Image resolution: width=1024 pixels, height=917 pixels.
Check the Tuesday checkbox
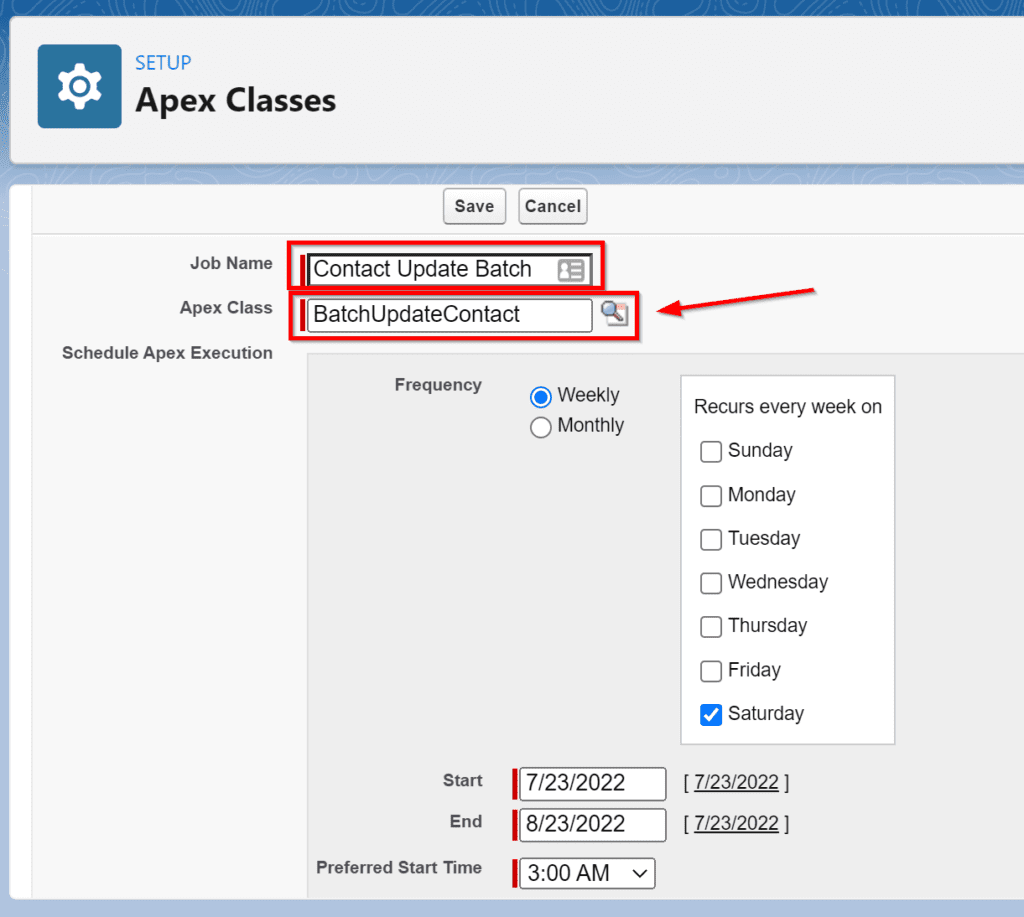click(x=711, y=539)
